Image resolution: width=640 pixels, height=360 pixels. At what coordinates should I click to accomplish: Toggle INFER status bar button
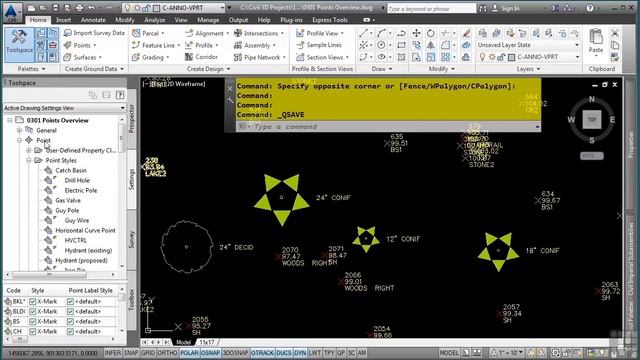coord(113,353)
